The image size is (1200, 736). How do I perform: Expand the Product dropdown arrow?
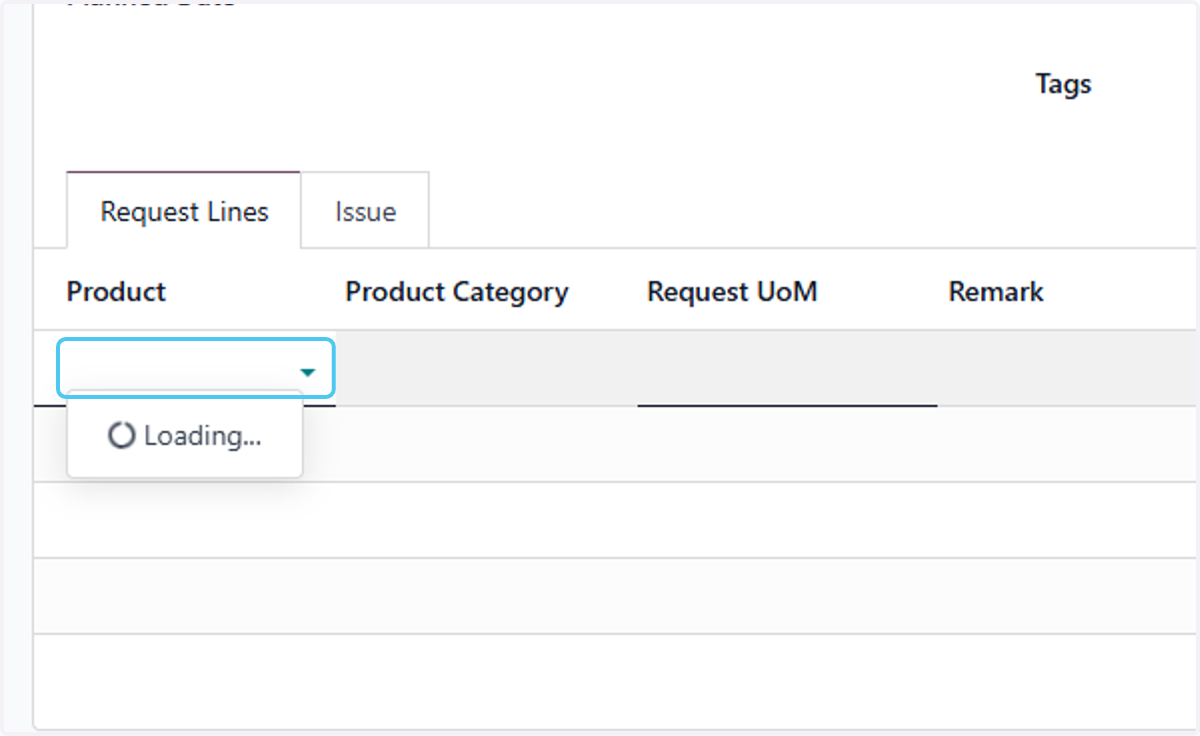(x=308, y=372)
